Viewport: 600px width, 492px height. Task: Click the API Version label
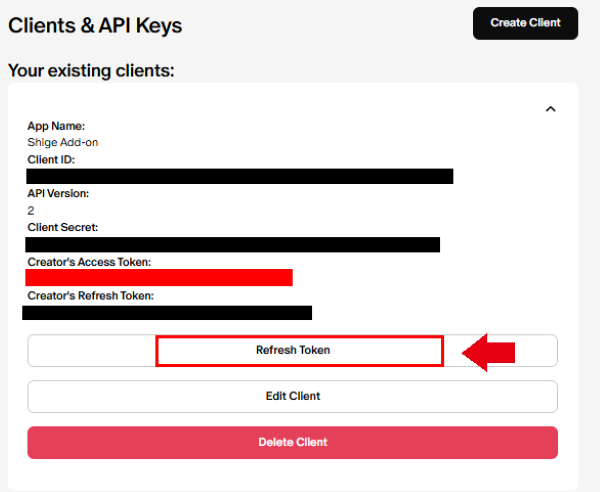tap(58, 193)
